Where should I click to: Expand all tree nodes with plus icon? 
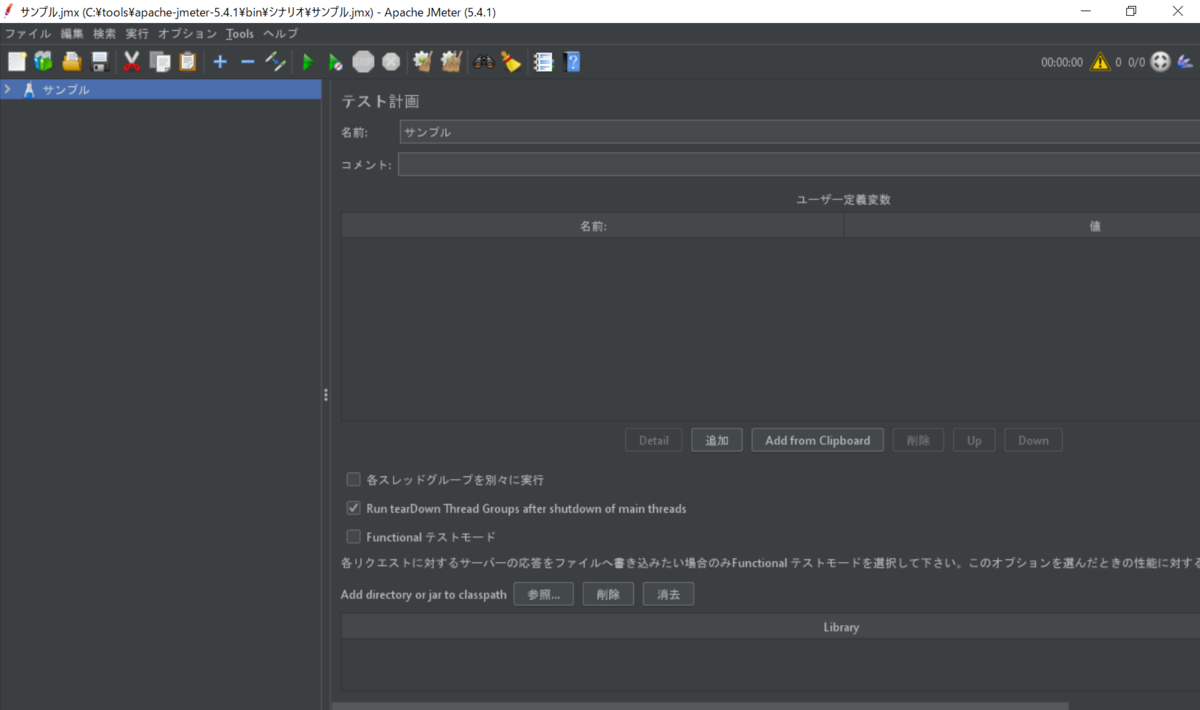(x=219, y=61)
